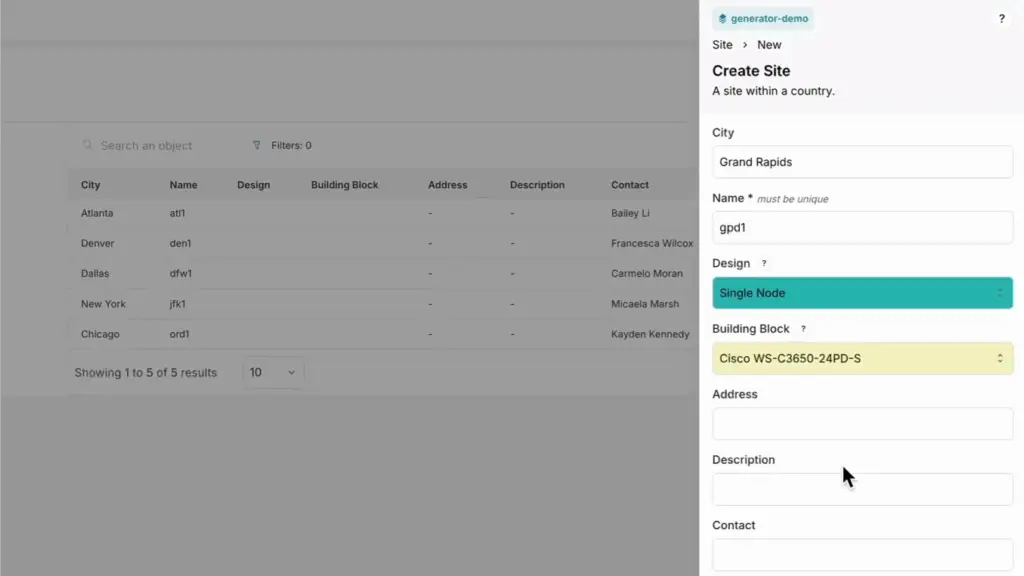Click the Site breadcrumb link
This screenshot has height=576, width=1024.
[722, 44]
